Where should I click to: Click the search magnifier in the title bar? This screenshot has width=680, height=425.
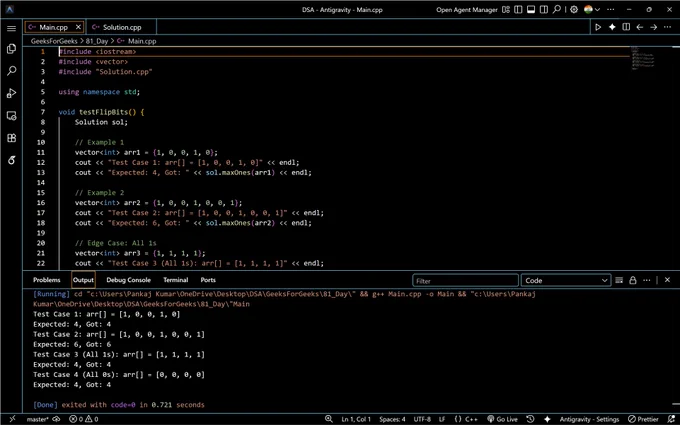point(557,10)
